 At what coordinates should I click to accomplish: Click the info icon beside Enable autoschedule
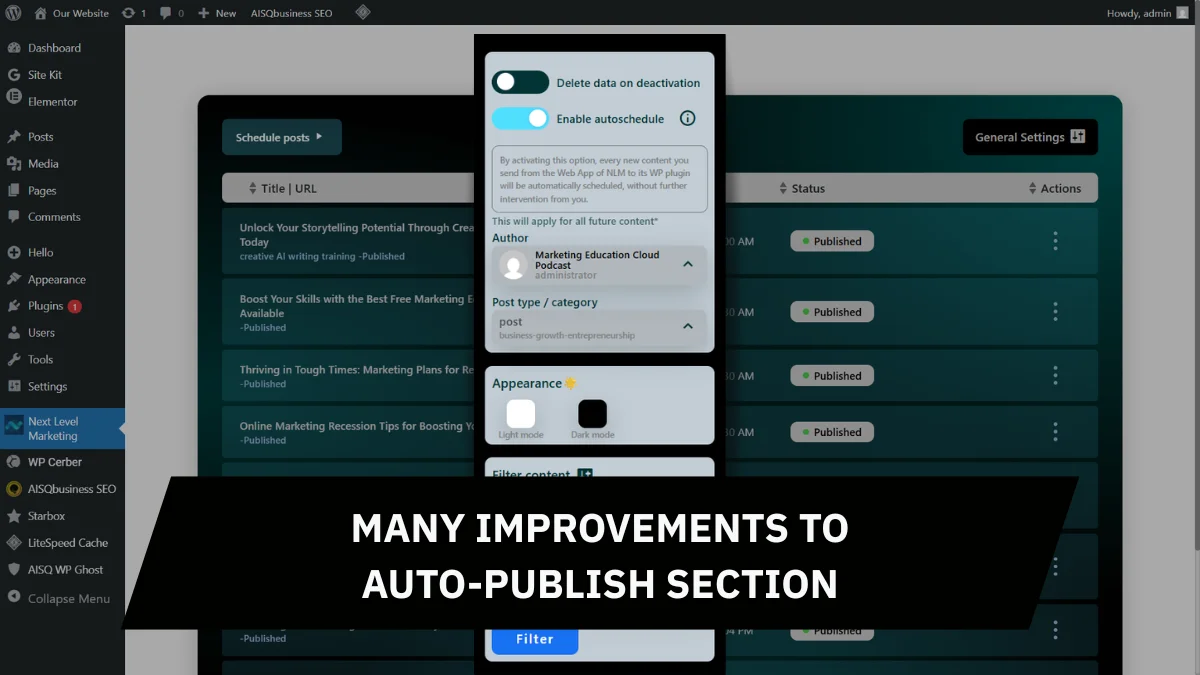(x=687, y=118)
